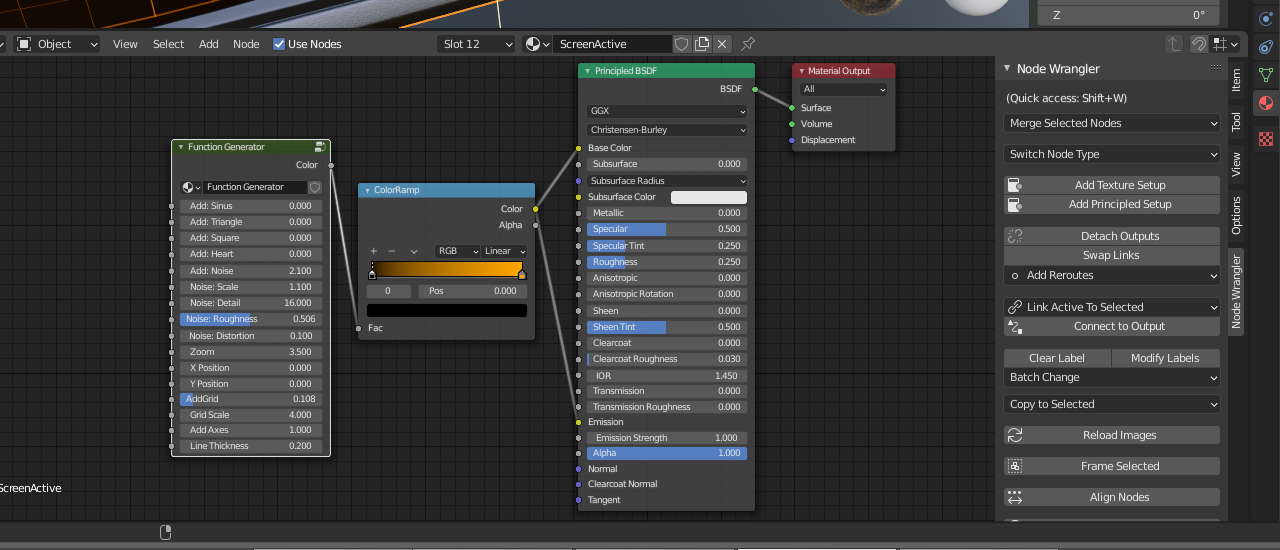Unlink the ScreenActive material with the X icon
Viewport: 1280px width, 550px height.
pos(722,44)
